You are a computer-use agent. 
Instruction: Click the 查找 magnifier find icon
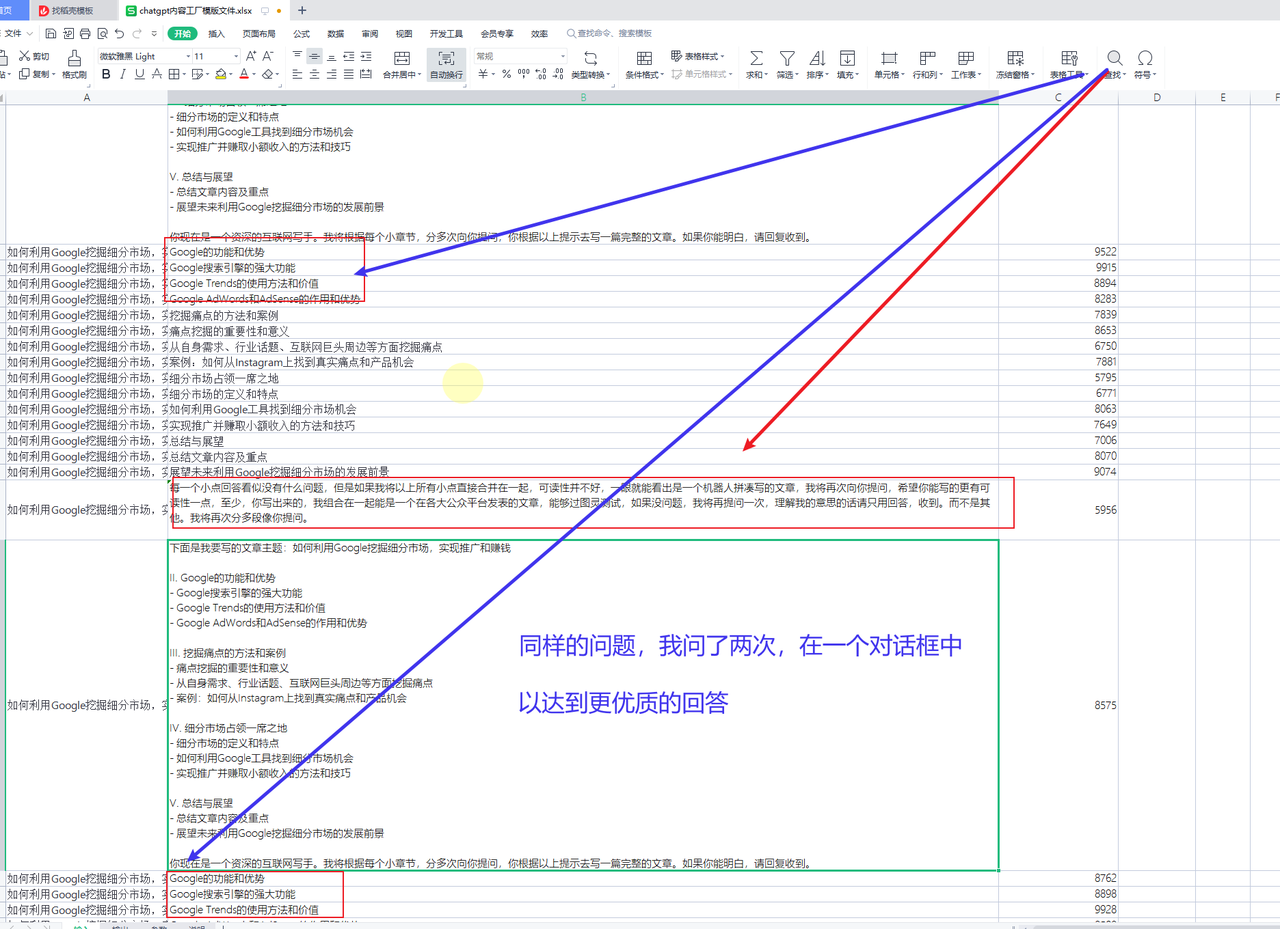pyautogui.click(x=1115, y=59)
